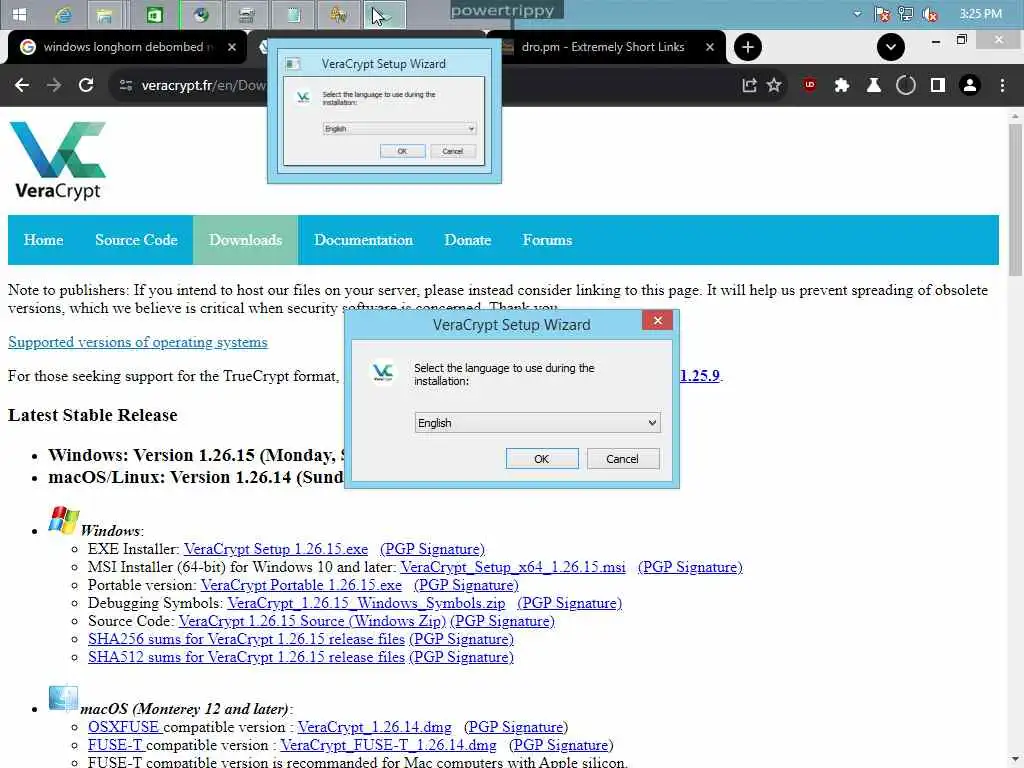Viewport: 1024px width, 768px height.
Task: Open the profile avatar menu
Action: (970, 85)
